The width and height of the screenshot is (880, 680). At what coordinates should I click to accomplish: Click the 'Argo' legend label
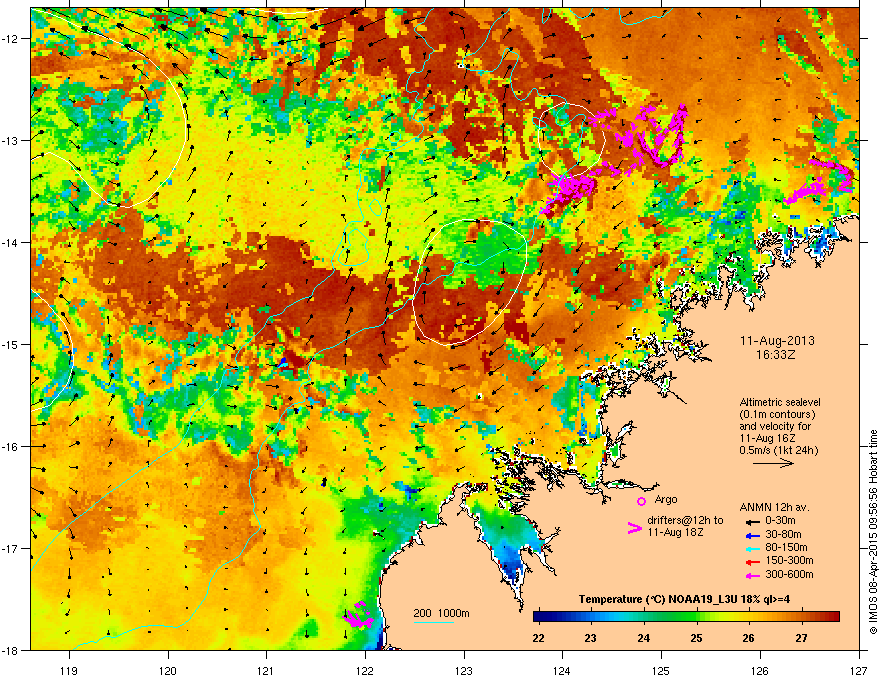pos(666,499)
